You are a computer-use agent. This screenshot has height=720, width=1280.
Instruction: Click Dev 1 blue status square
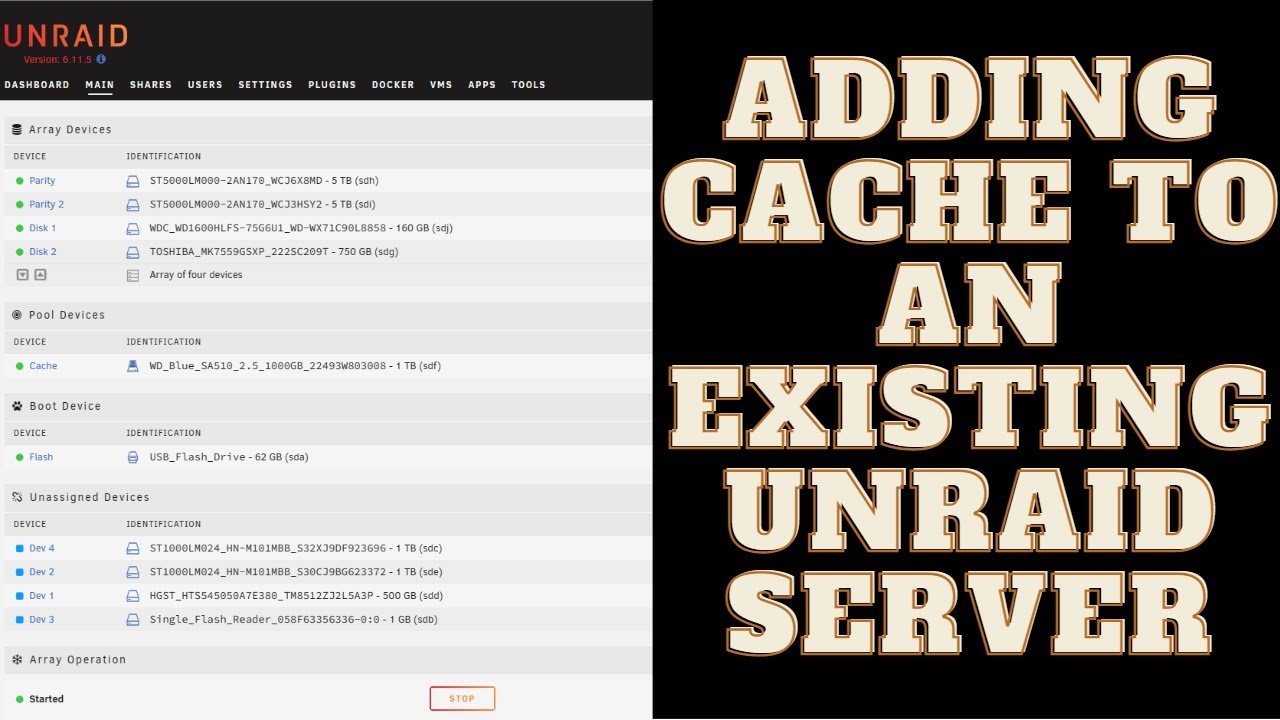tap(19, 596)
